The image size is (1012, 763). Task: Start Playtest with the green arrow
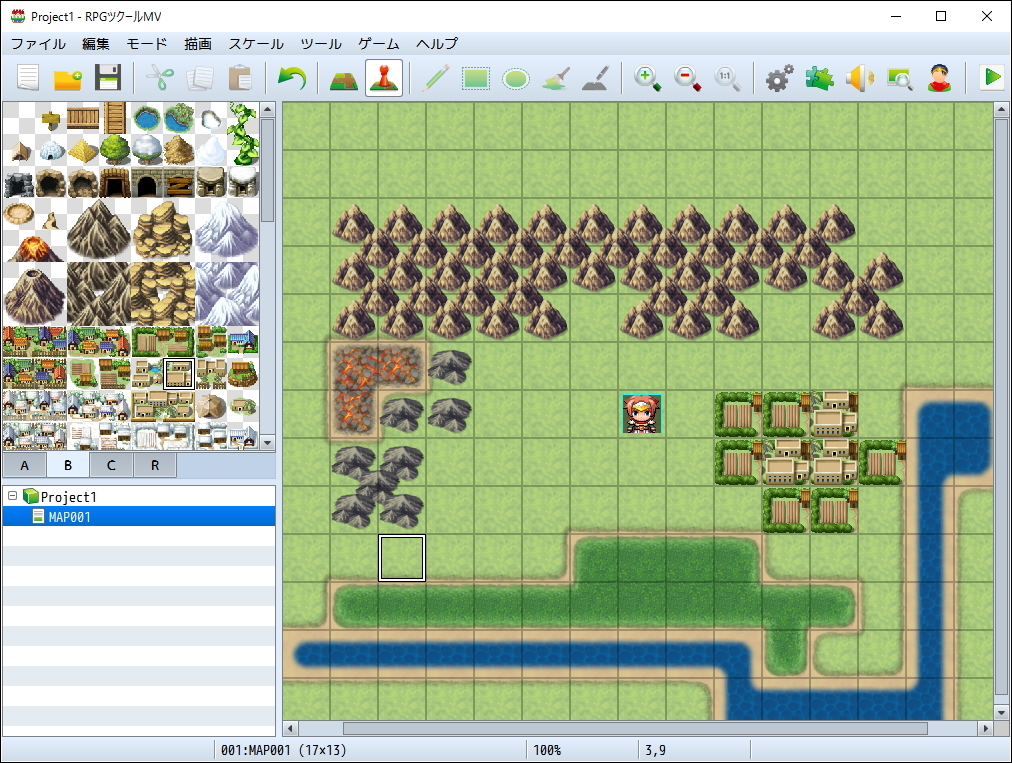pos(992,78)
